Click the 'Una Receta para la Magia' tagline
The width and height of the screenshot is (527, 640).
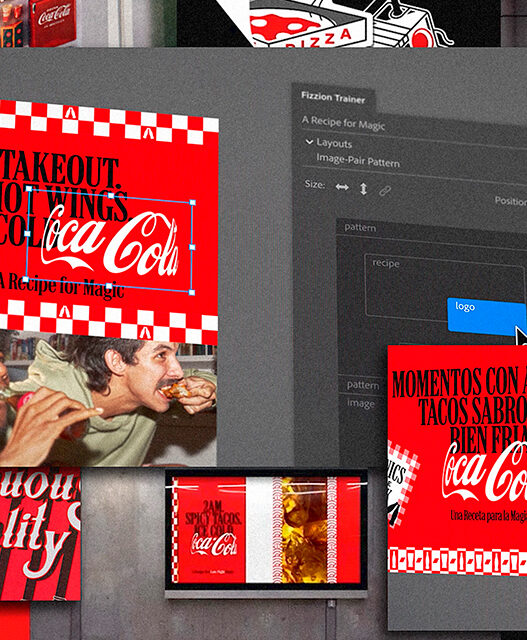click(488, 516)
